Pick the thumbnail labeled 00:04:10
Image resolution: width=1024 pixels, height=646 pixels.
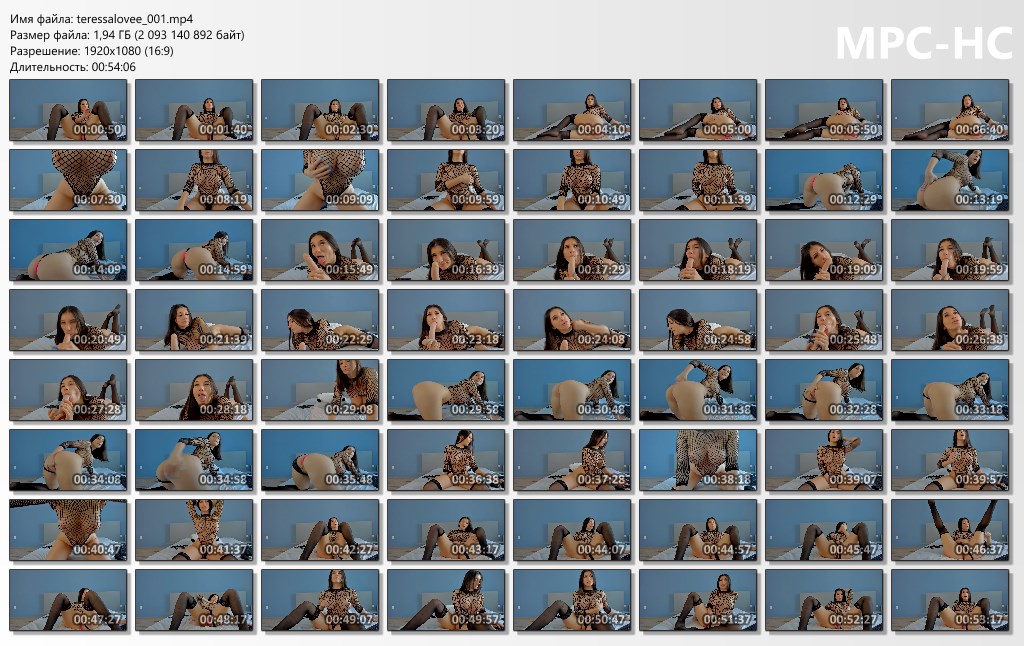572,110
